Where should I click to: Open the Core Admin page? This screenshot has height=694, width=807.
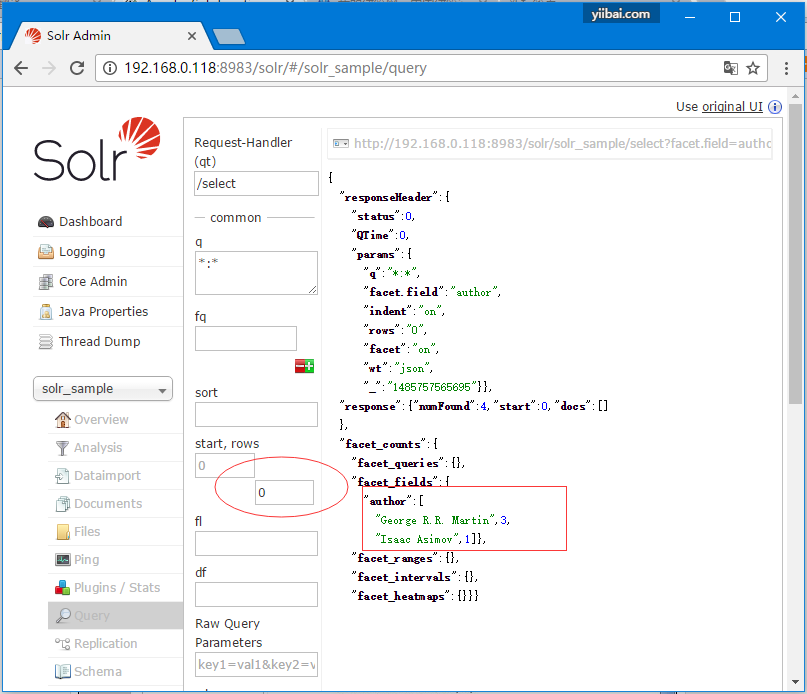(92, 282)
